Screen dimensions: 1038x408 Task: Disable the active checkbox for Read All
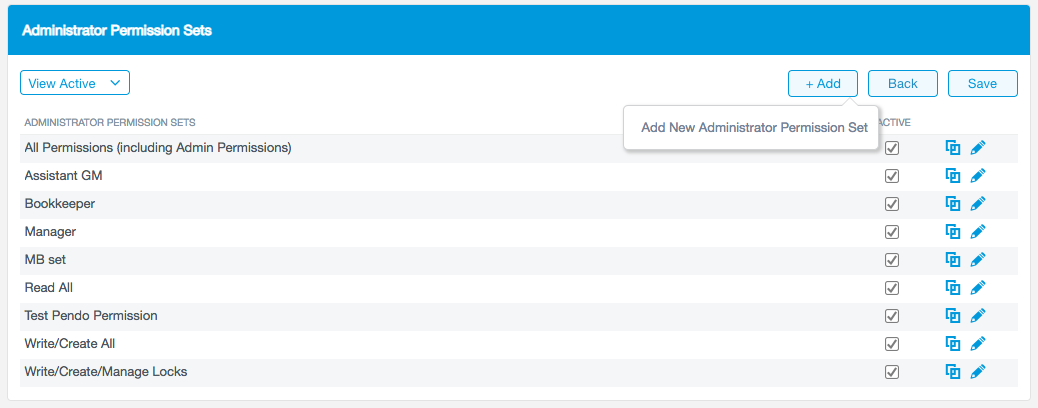coord(892,288)
